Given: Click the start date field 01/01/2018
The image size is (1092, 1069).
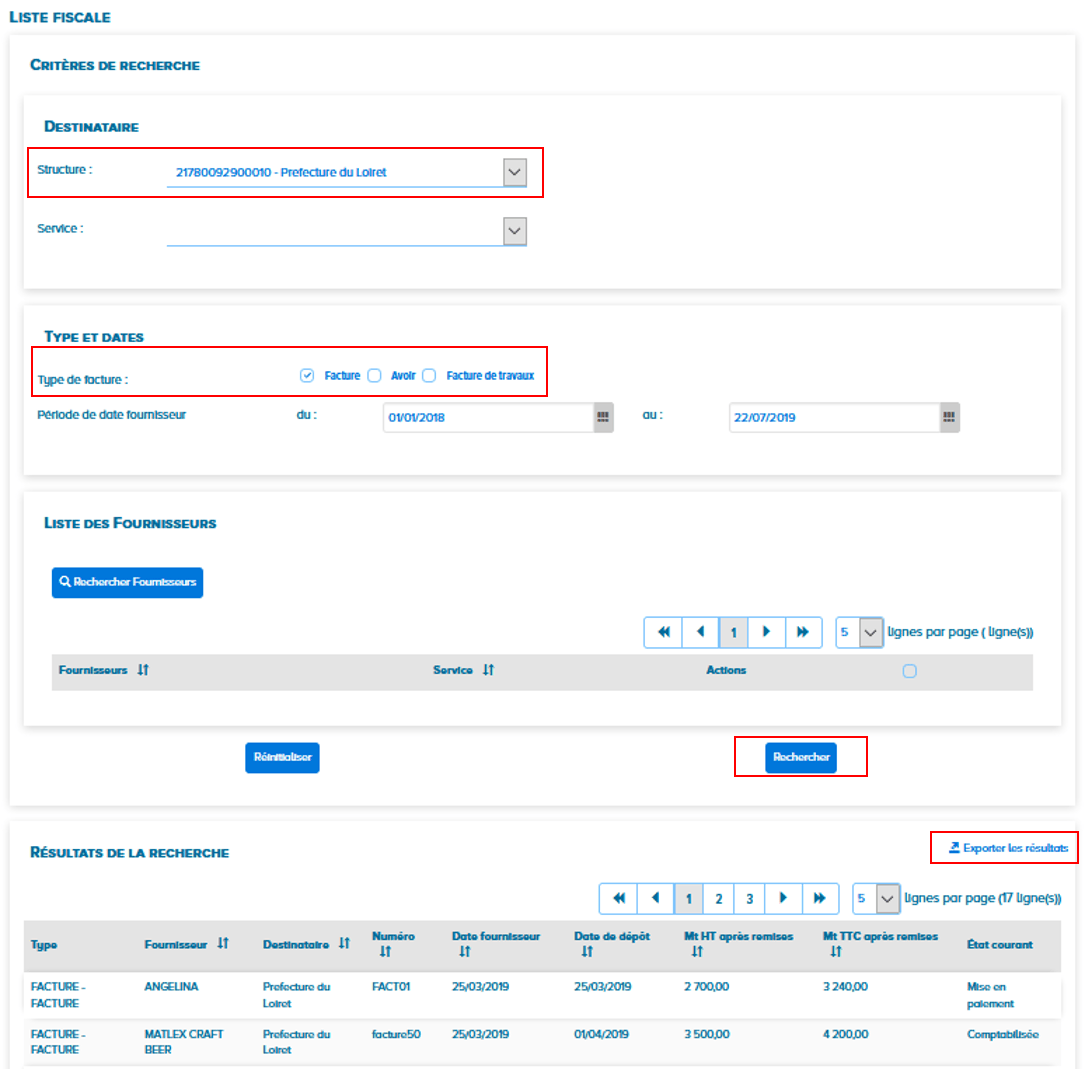Looking at the screenshot, I should click(485, 417).
